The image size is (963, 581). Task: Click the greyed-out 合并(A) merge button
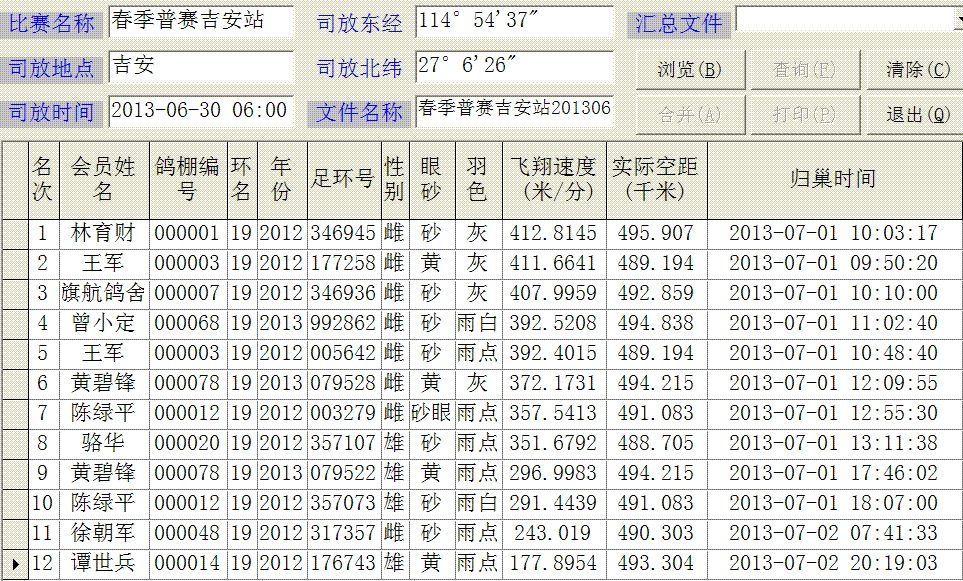point(689,115)
